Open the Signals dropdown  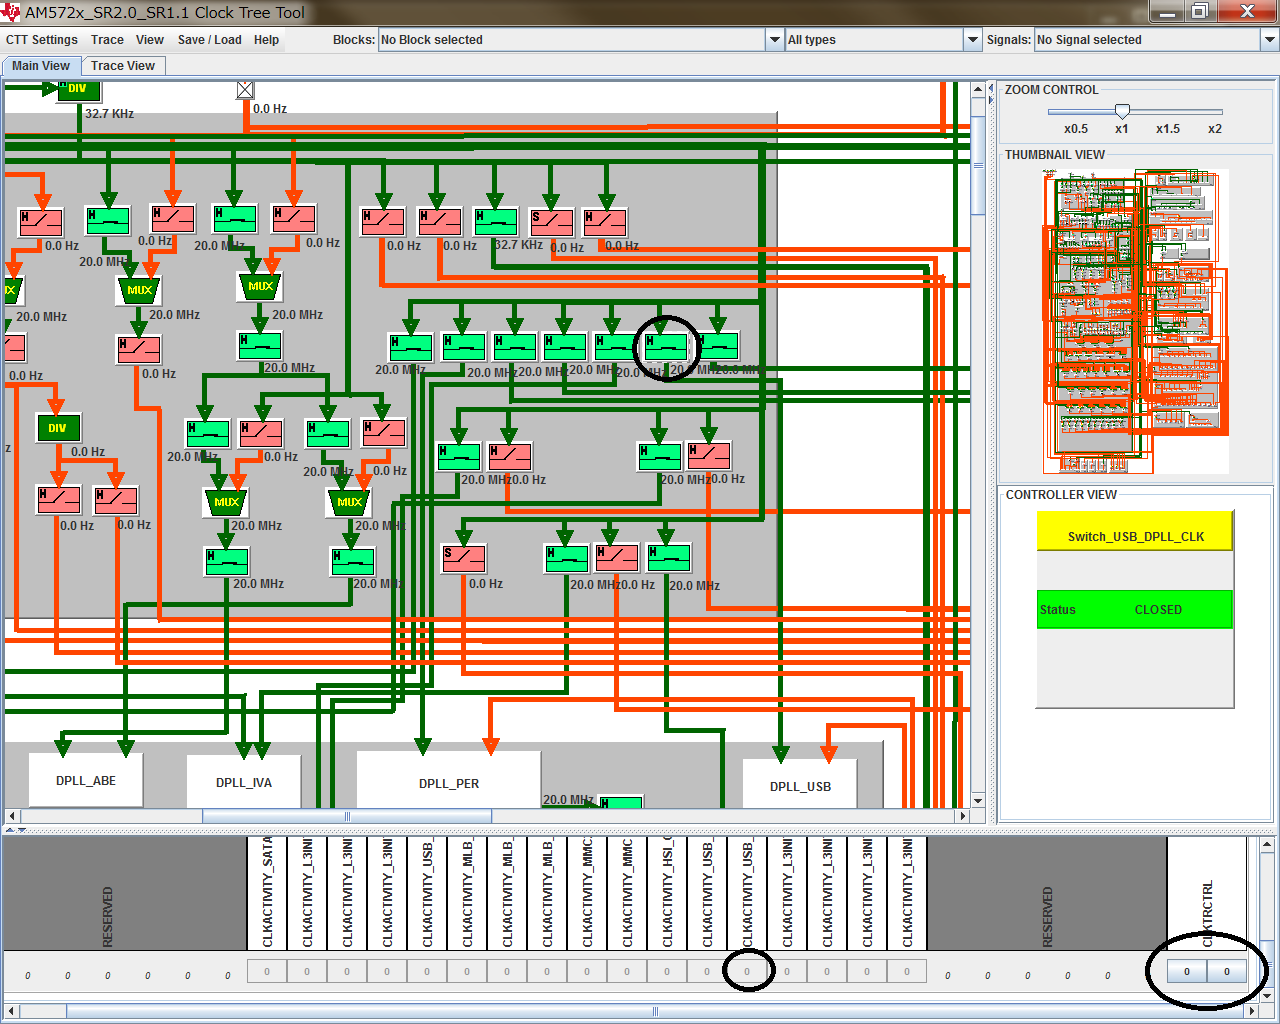[x=1269, y=40]
